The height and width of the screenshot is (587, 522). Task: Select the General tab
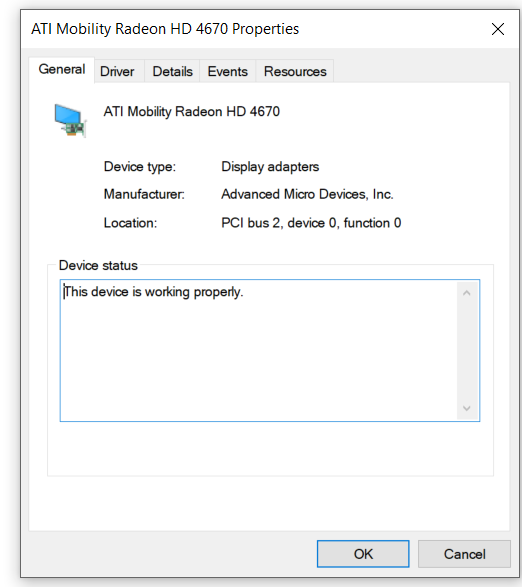point(62,70)
